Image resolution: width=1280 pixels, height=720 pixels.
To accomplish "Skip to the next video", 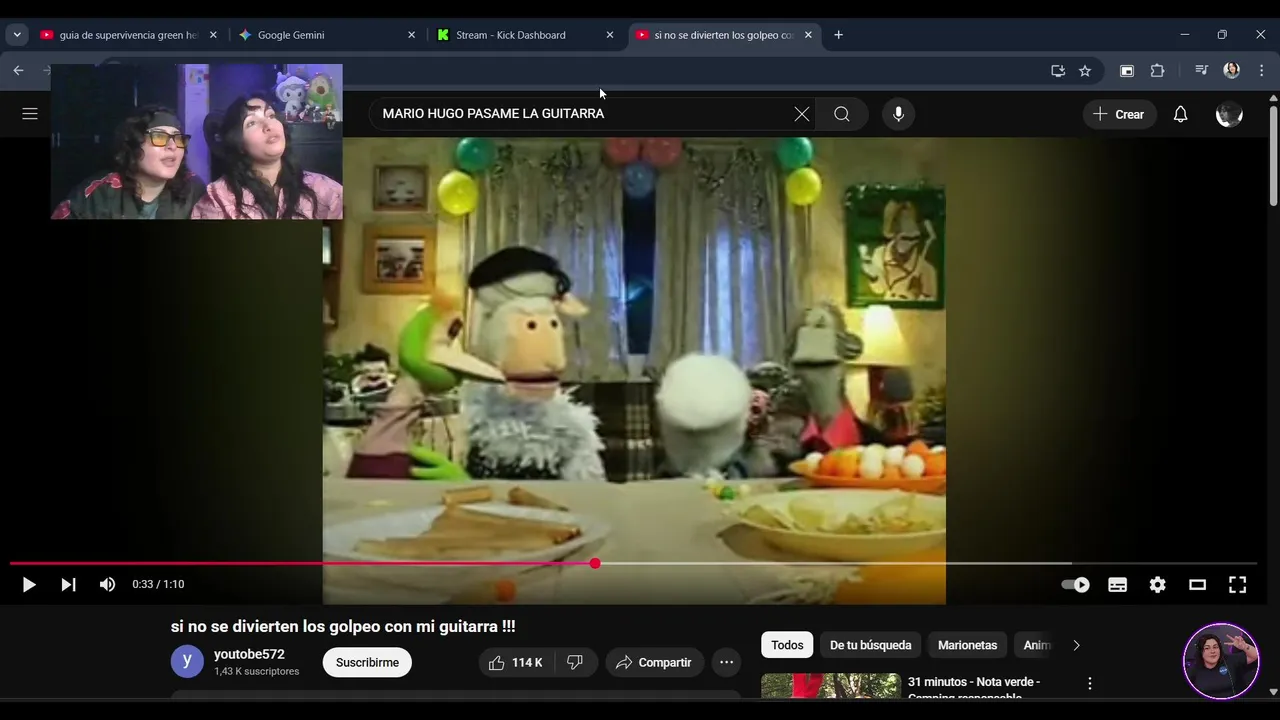I will coord(68,585).
